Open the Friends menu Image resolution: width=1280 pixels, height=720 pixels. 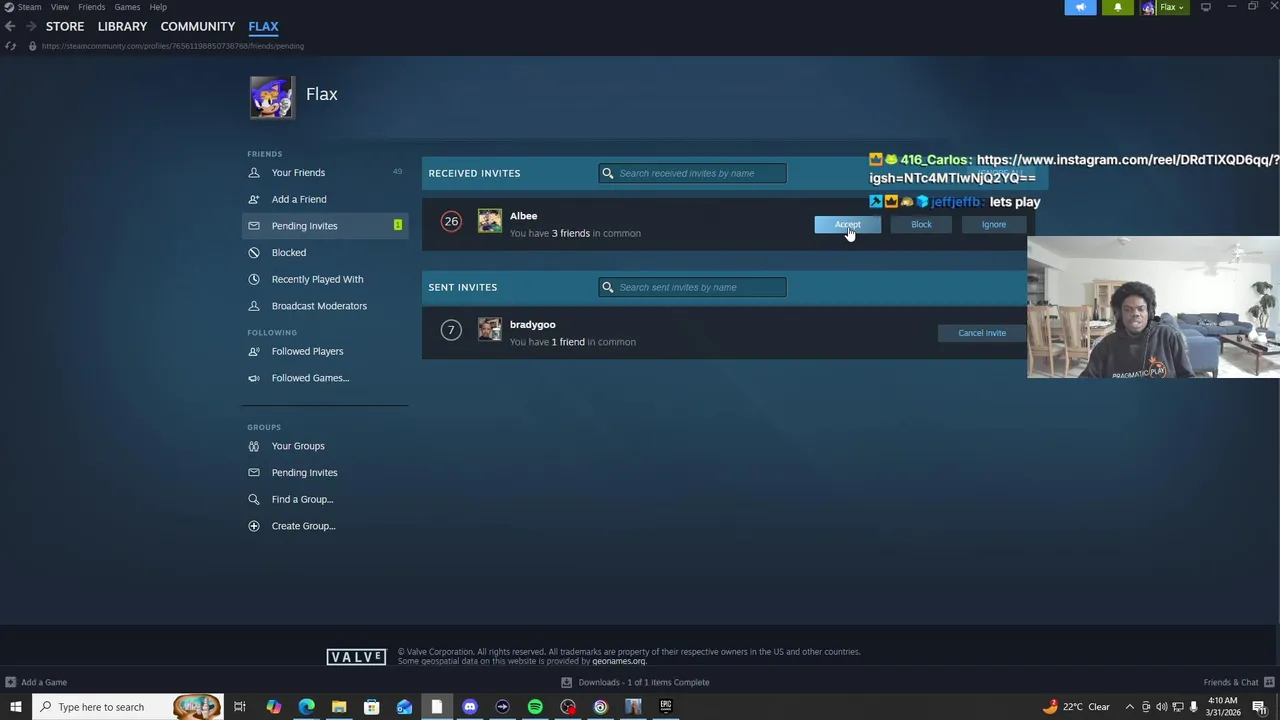(x=91, y=7)
